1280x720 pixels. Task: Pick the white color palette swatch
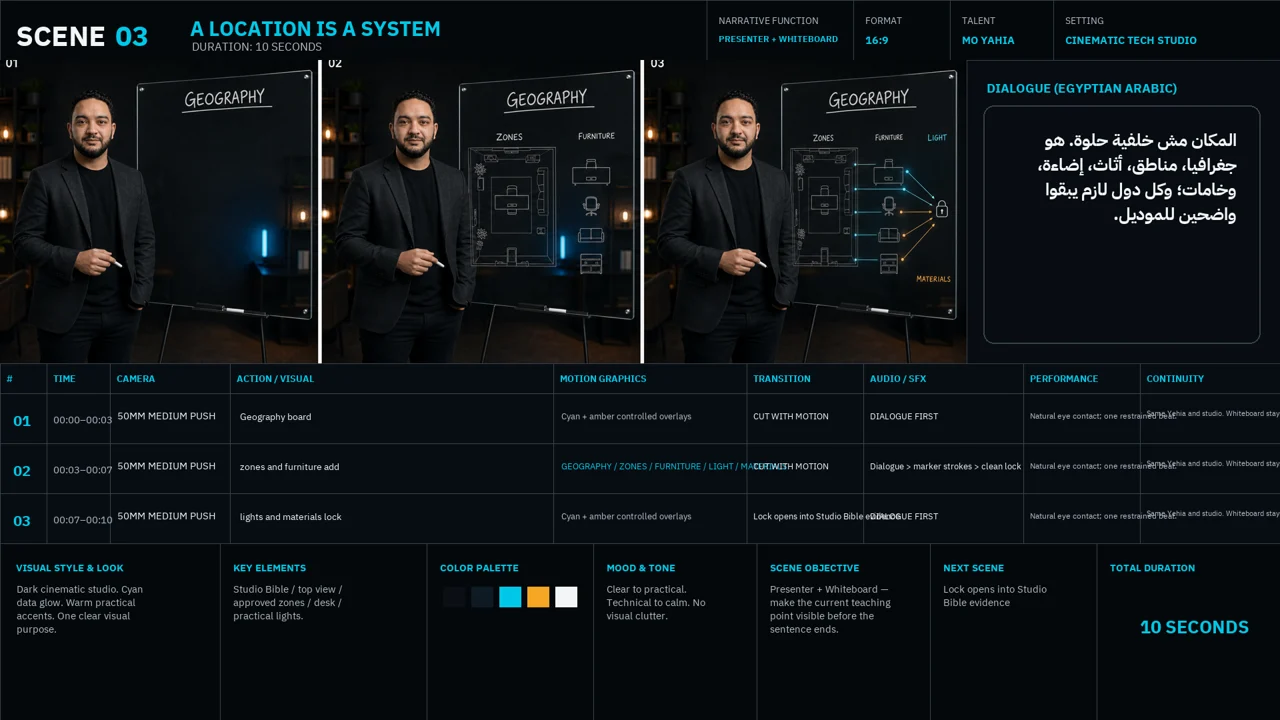pyautogui.click(x=566, y=597)
